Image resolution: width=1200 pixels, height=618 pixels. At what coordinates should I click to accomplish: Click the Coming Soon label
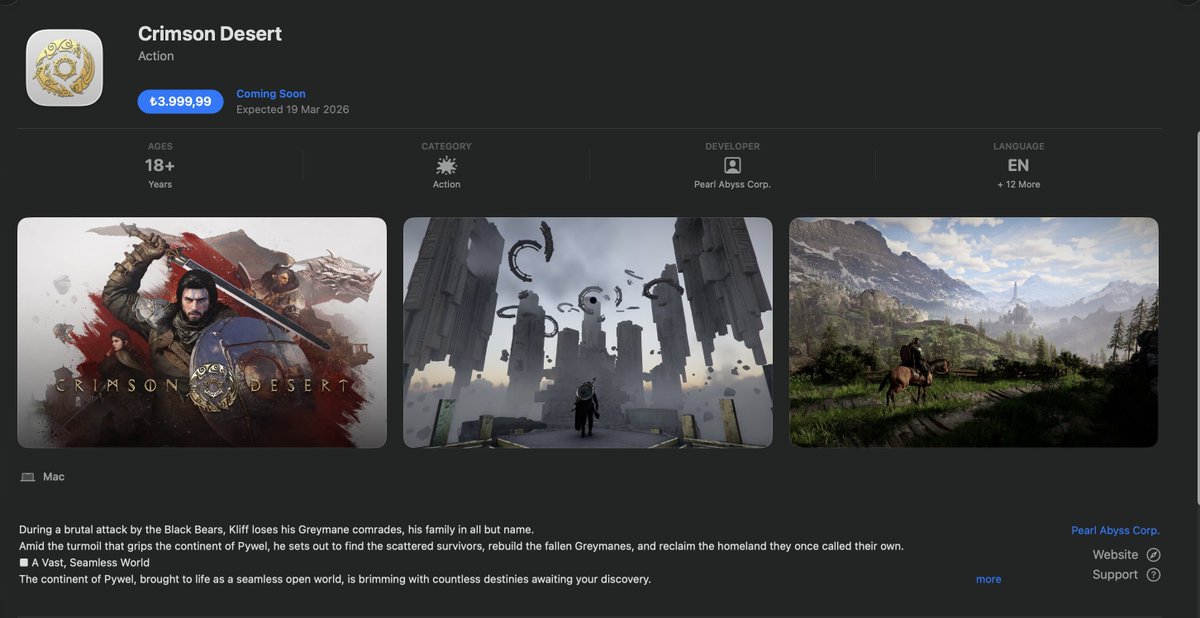(271, 94)
